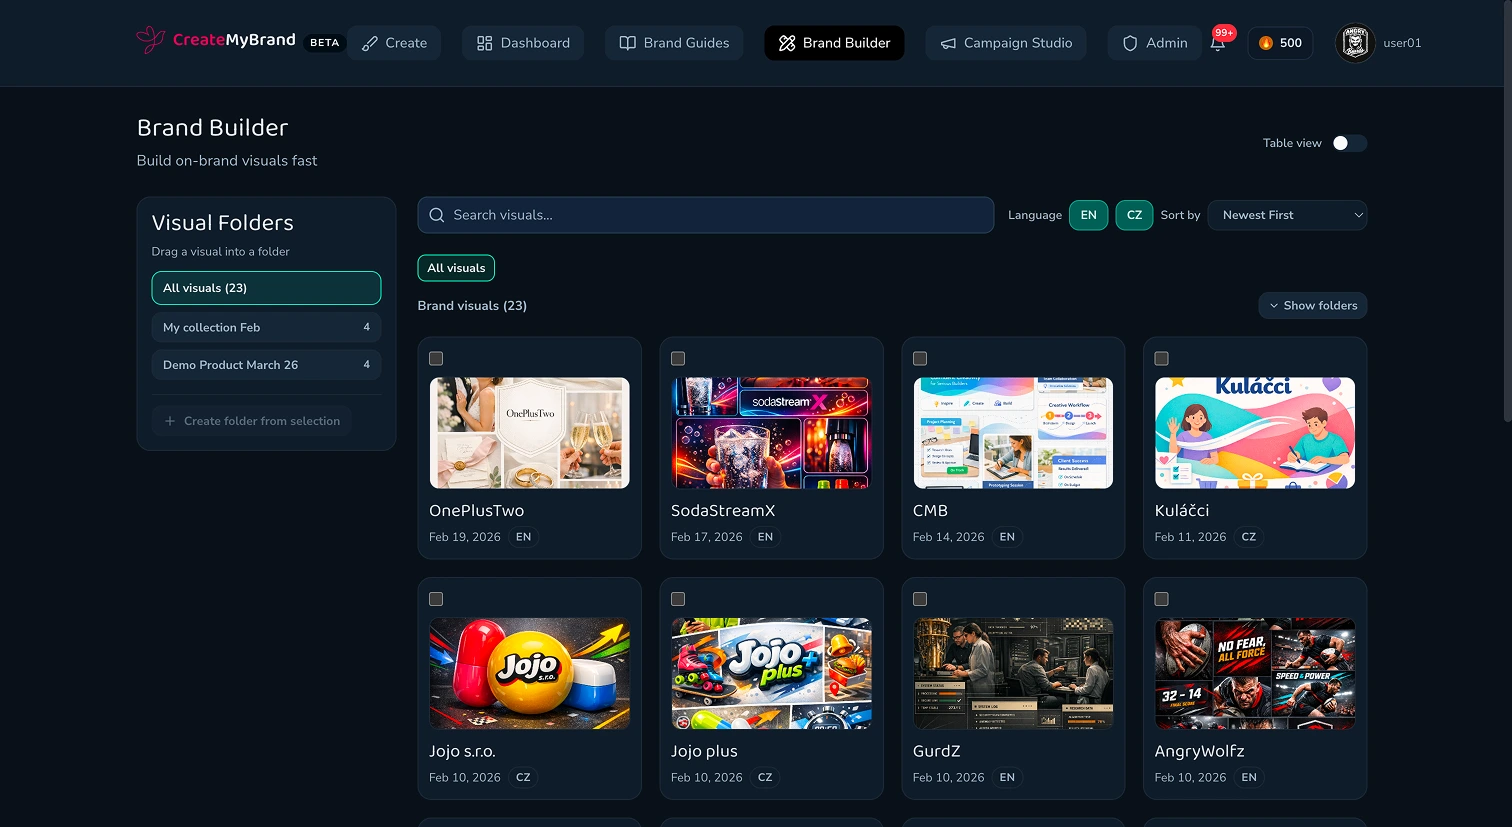Click the magnifier icon in search bar

click(437, 215)
